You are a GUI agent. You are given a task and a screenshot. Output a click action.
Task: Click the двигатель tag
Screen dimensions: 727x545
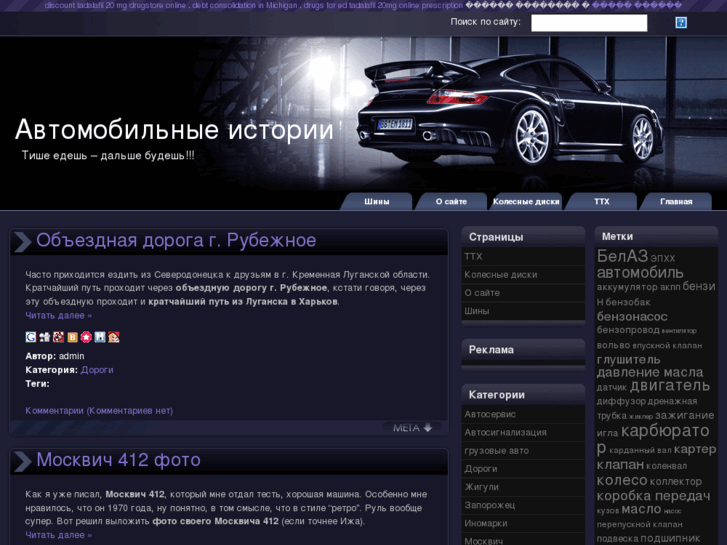[670, 386]
